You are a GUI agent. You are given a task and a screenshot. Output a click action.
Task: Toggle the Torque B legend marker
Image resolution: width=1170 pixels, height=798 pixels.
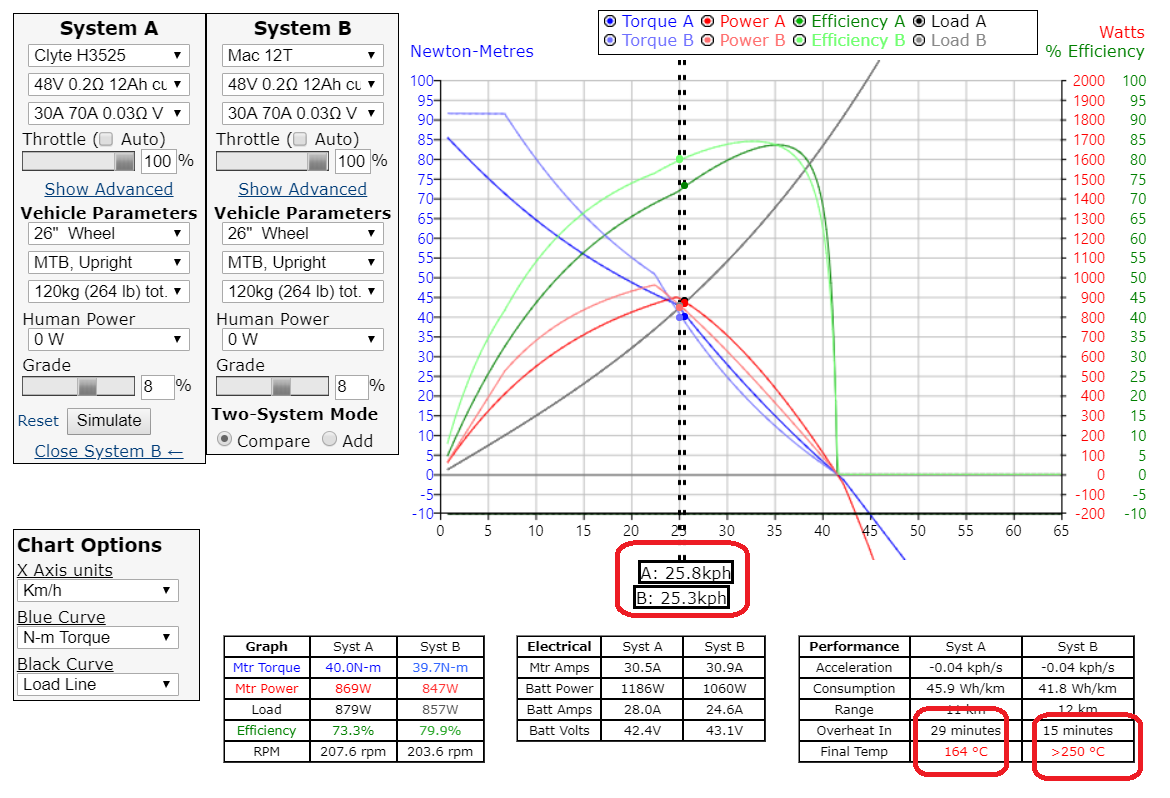coord(610,41)
